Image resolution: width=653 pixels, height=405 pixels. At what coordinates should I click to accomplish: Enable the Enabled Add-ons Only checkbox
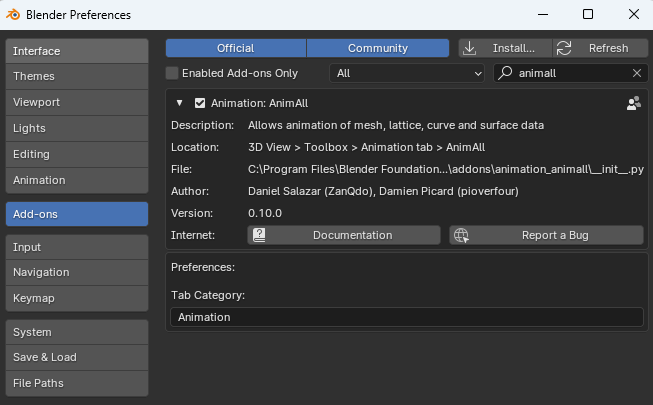tap(172, 73)
